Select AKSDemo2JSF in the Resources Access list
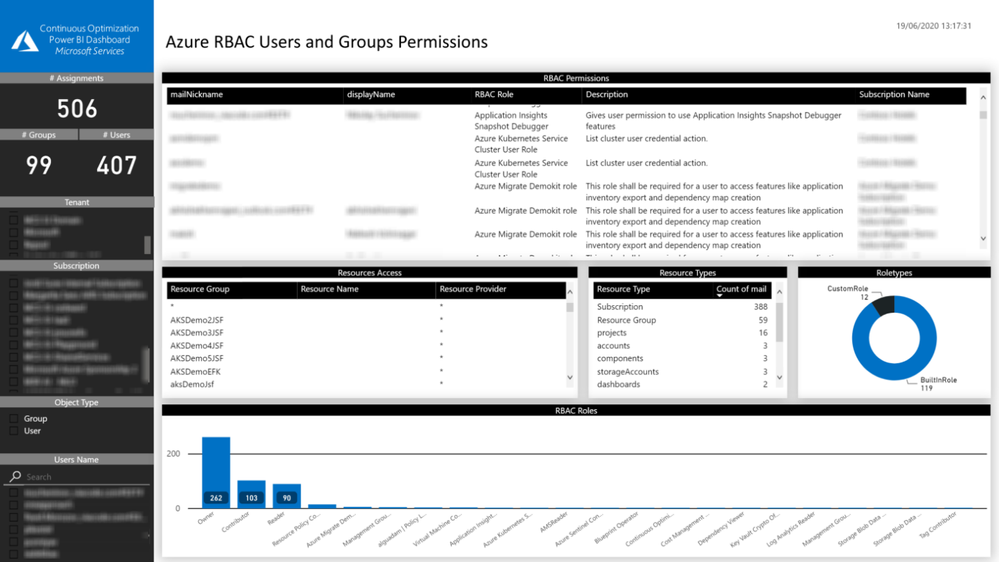This screenshot has height=562, width=999. 196,320
